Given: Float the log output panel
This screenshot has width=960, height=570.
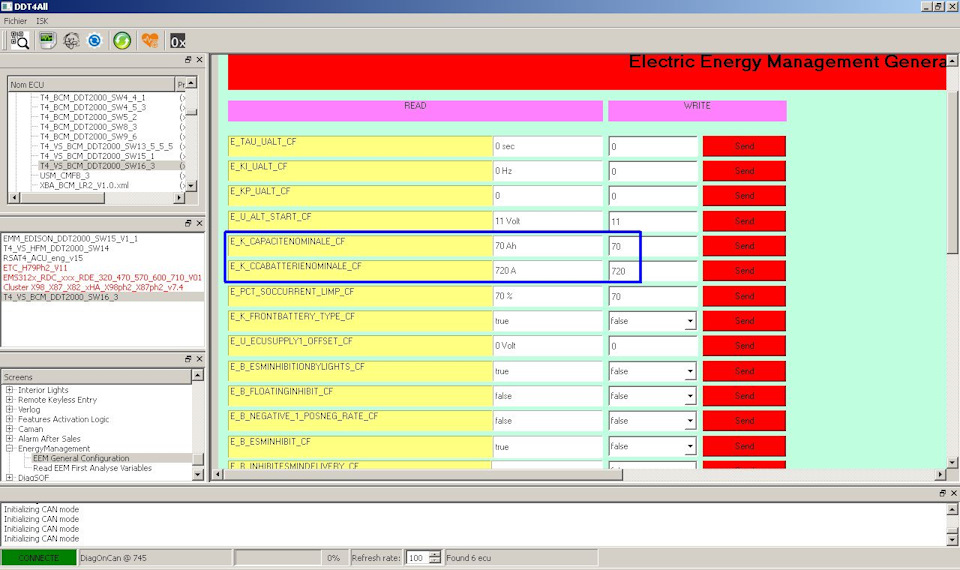Looking at the screenshot, I should [x=942, y=493].
